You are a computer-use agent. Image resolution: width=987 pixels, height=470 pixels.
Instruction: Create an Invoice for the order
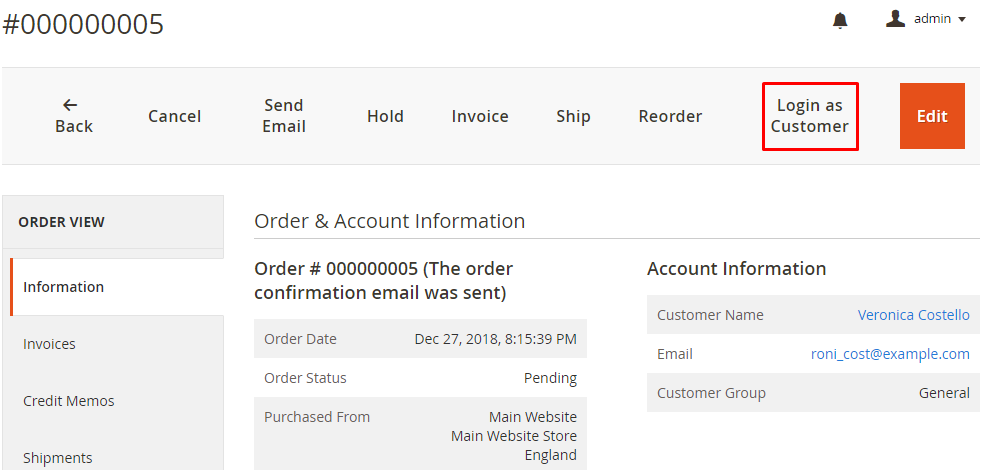pos(480,116)
